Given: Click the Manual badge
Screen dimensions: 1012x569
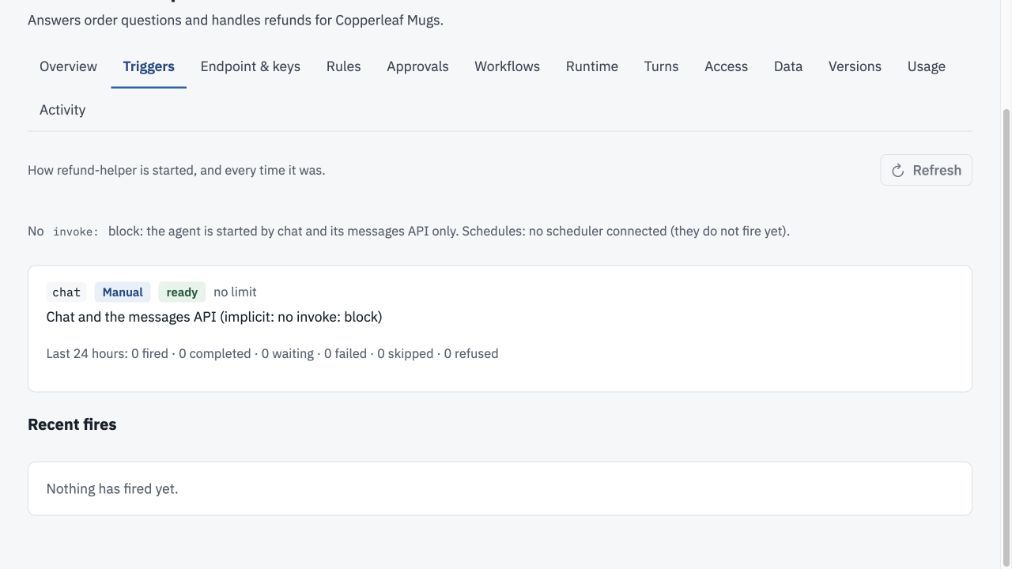Looking at the screenshot, I should [x=123, y=292].
